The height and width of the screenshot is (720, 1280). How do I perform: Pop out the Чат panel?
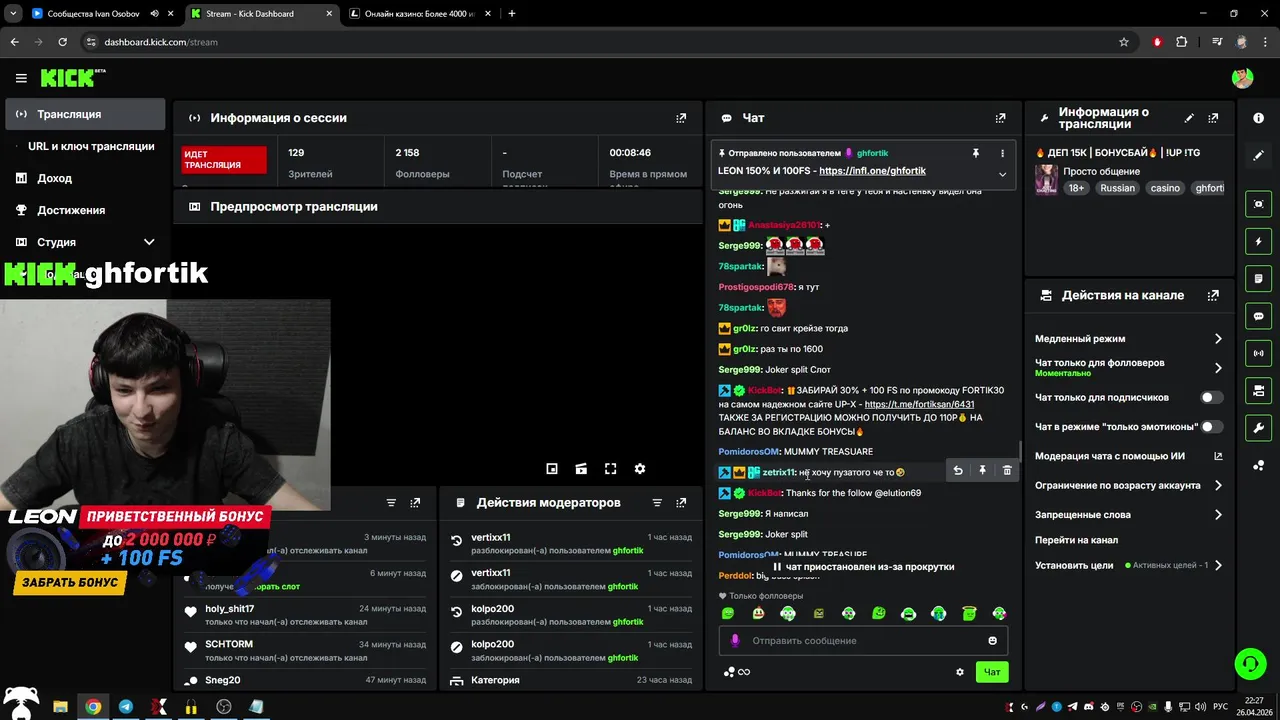click(1000, 118)
